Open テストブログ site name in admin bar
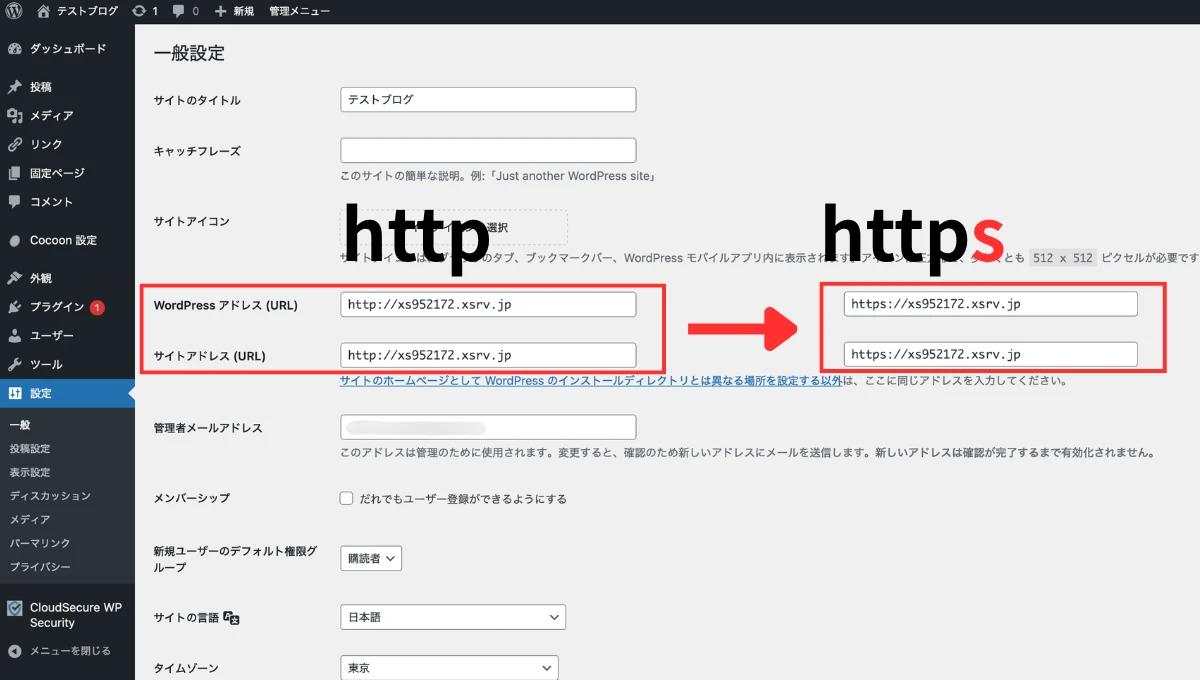Viewport: 1200px width, 680px height. coord(86,11)
